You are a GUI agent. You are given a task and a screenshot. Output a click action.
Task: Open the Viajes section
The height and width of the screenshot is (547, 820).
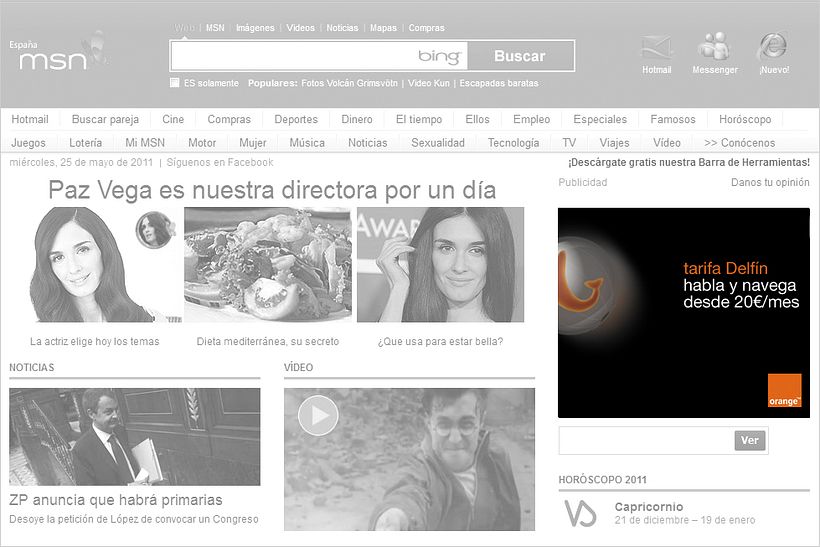[614, 143]
